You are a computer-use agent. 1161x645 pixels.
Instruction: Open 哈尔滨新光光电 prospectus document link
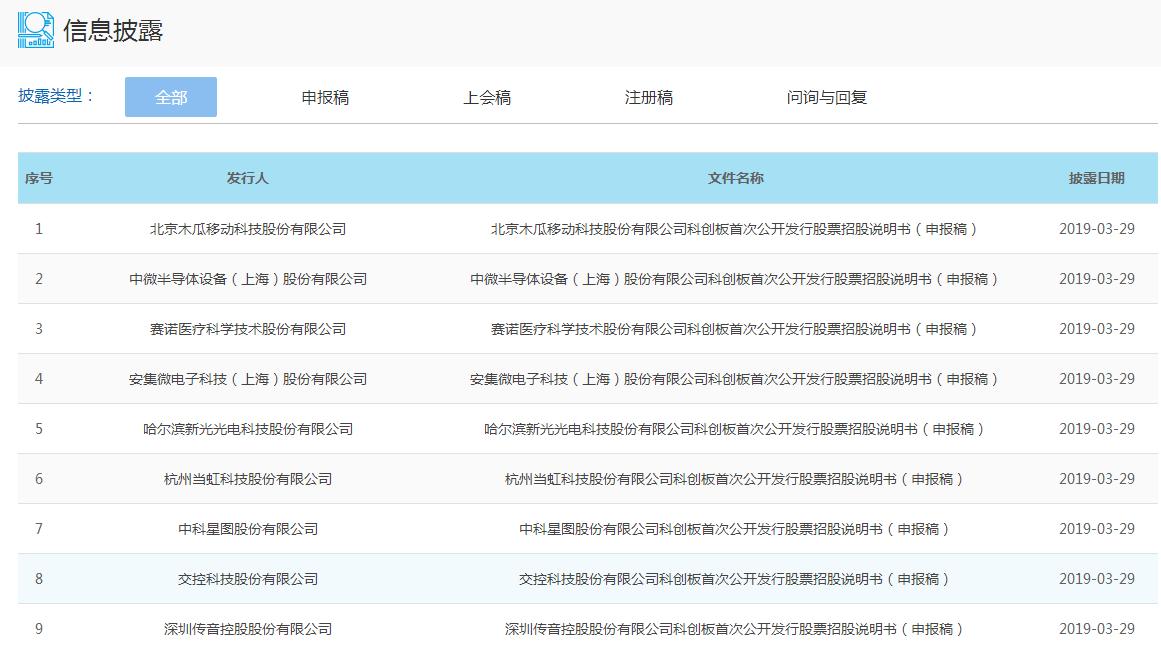pos(735,429)
